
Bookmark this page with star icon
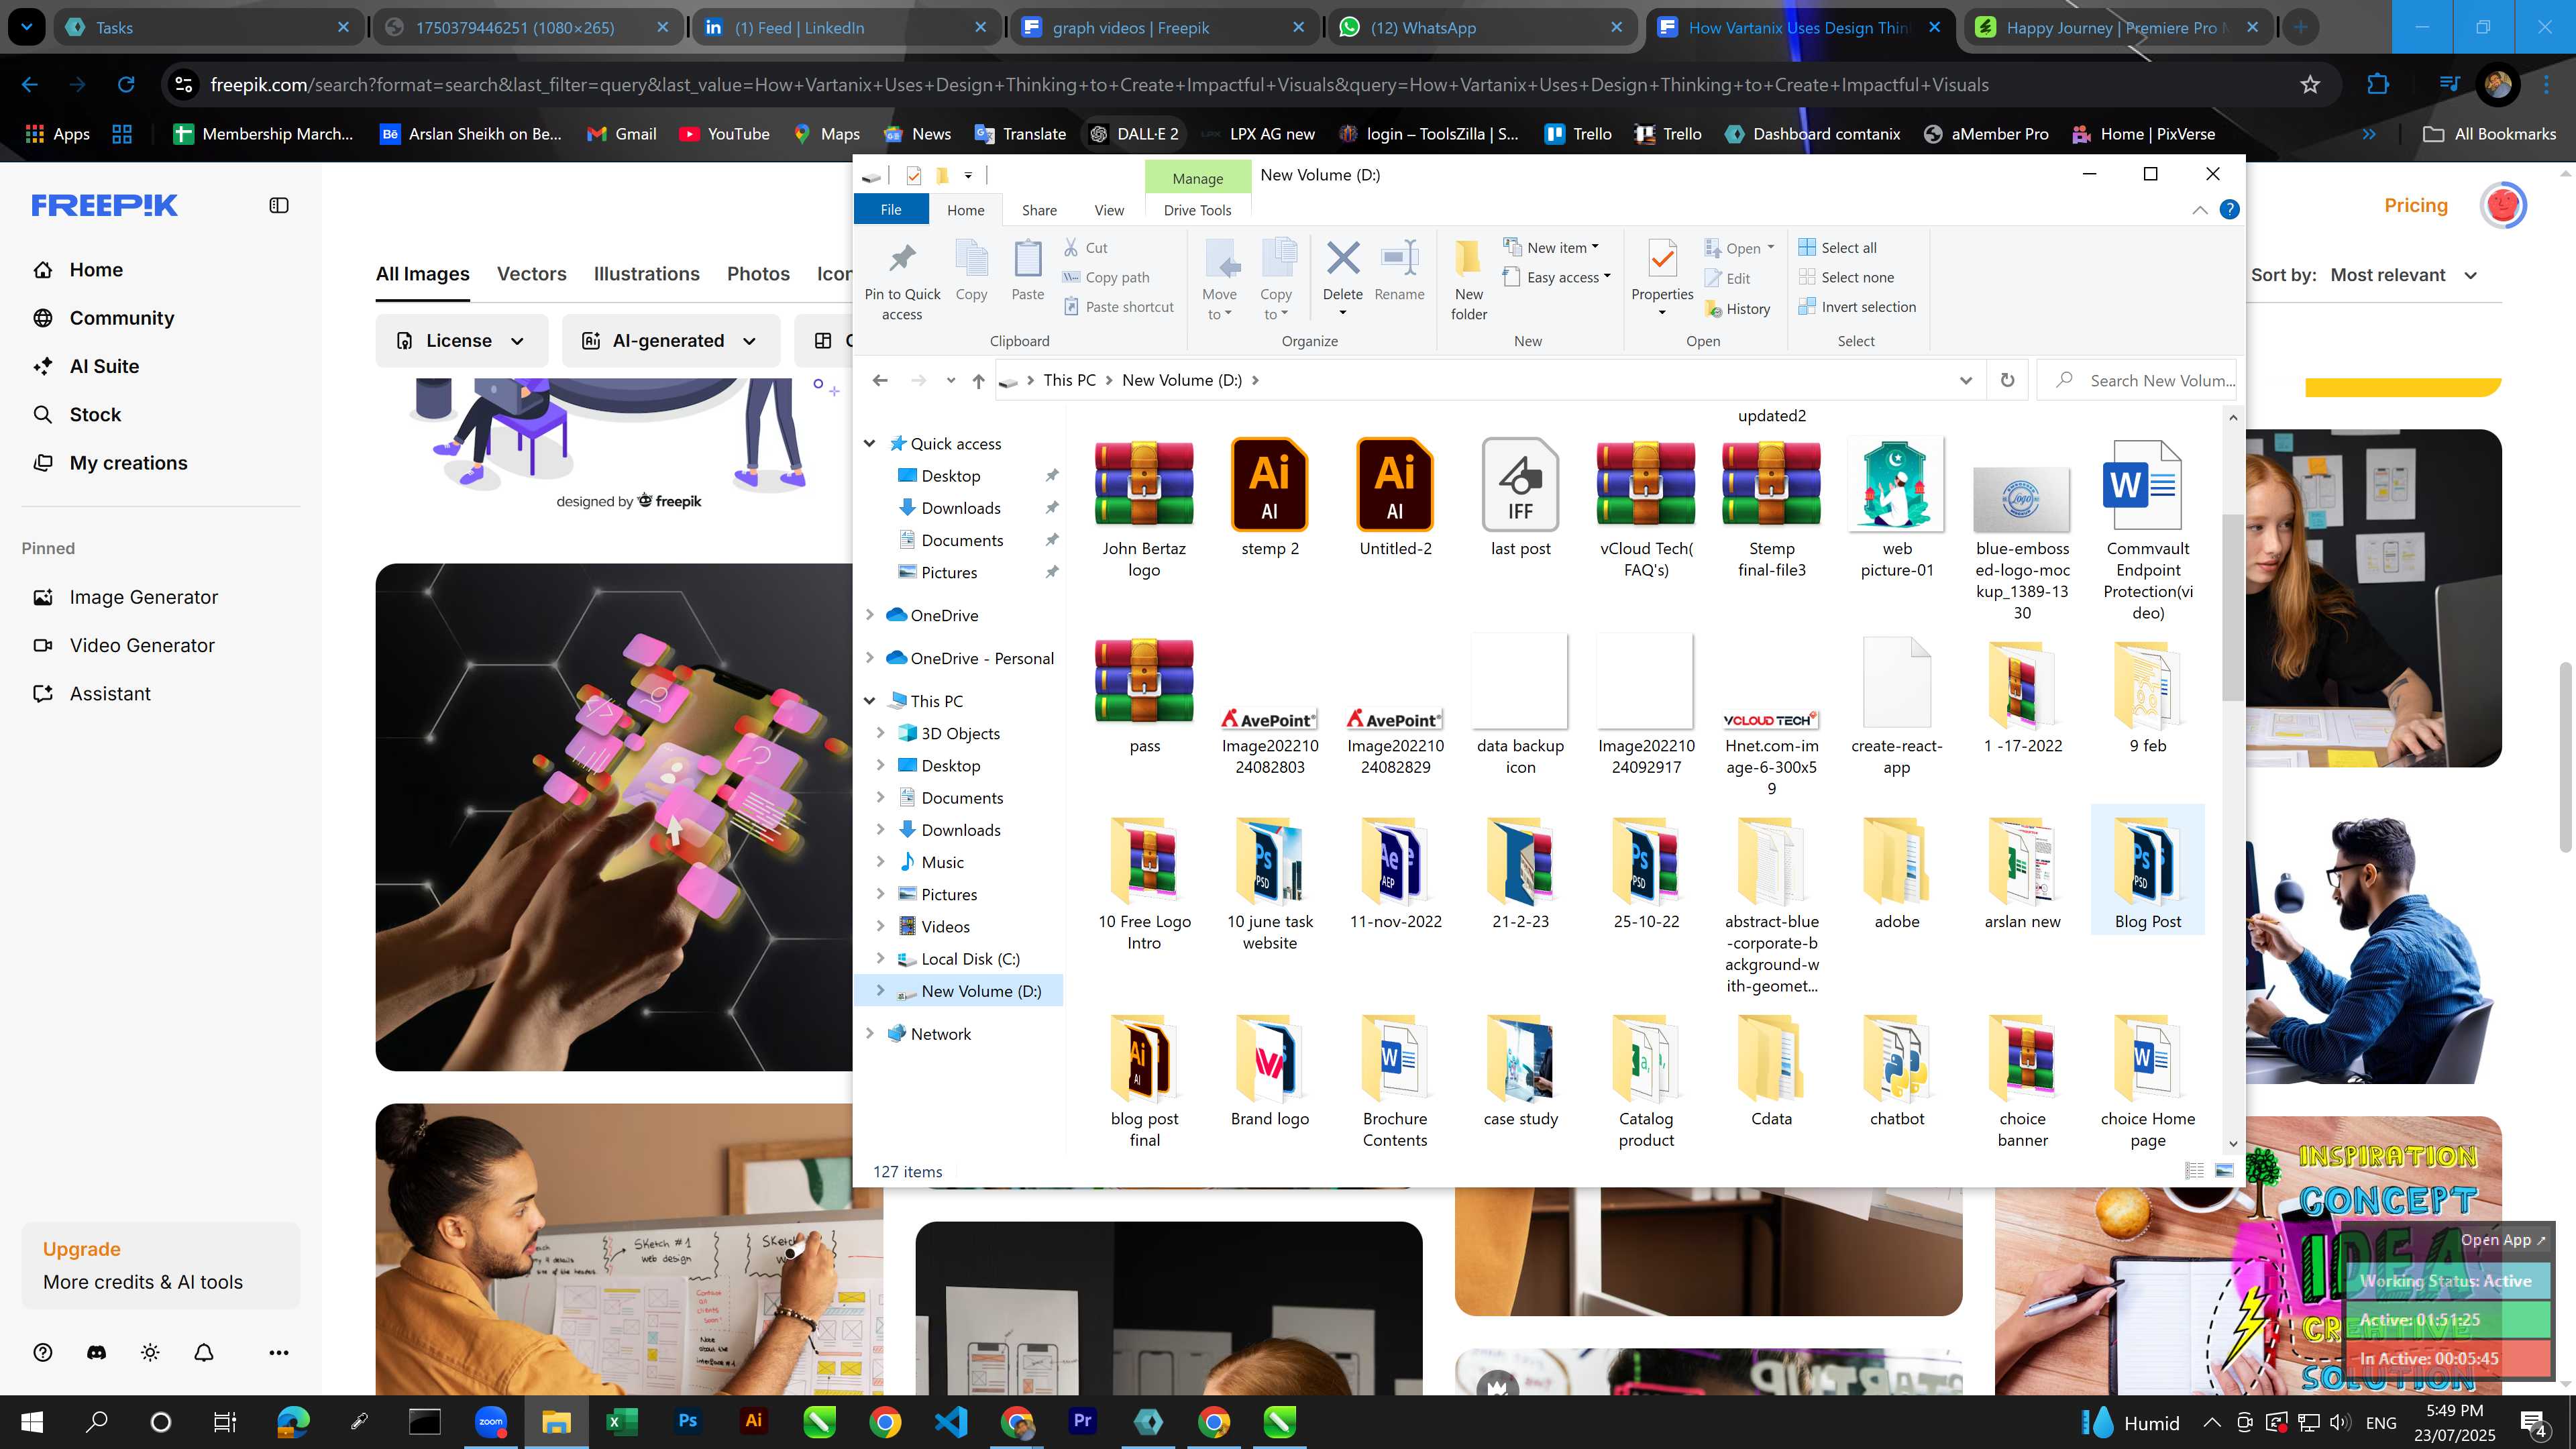coord(2310,84)
